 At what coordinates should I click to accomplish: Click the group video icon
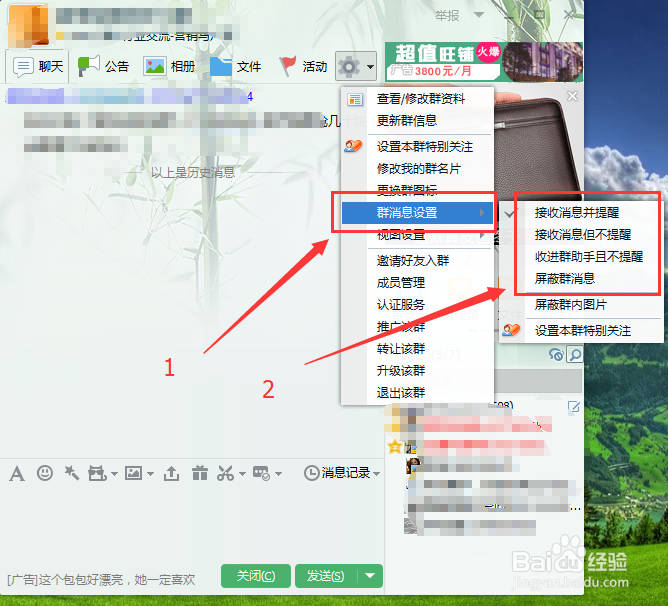coord(97,473)
